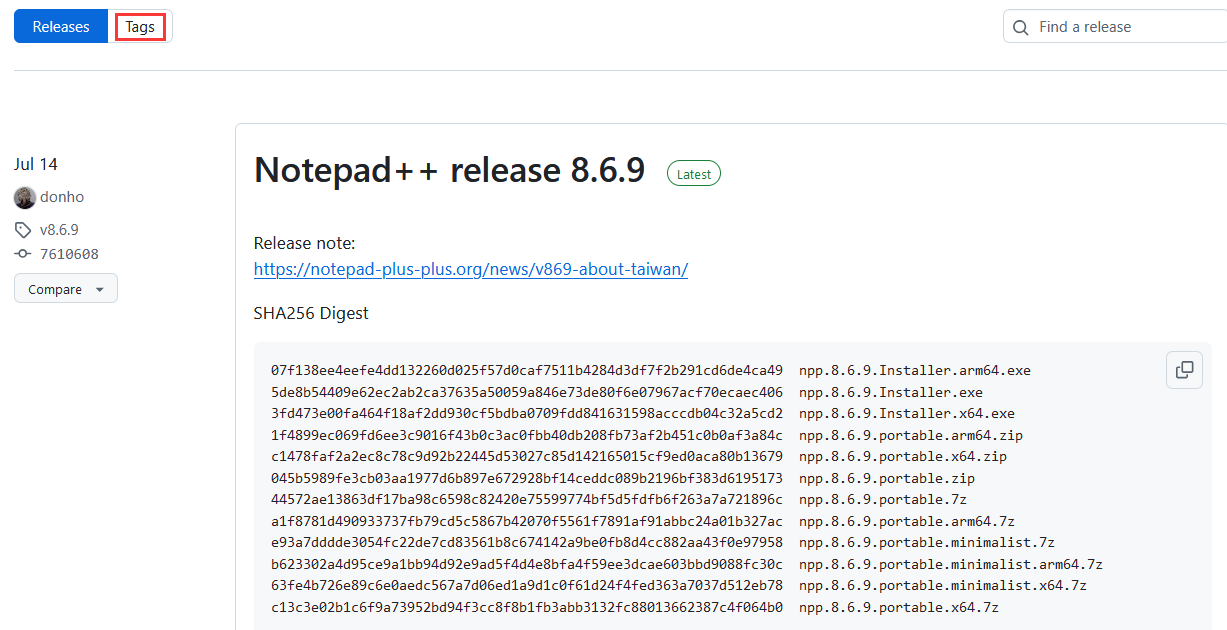Click the commit icon next to 7610608
Viewport: 1227px width, 630px height.
(23, 254)
